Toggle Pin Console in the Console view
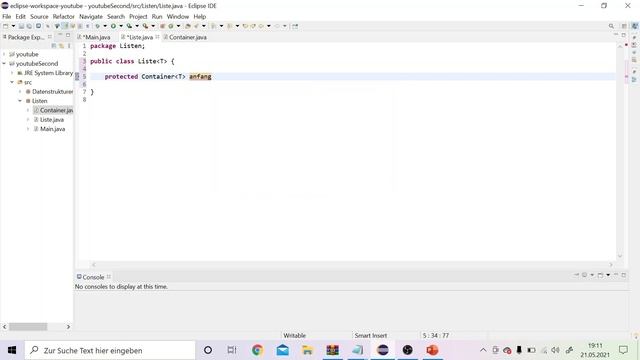The image size is (640, 360). point(576,275)
